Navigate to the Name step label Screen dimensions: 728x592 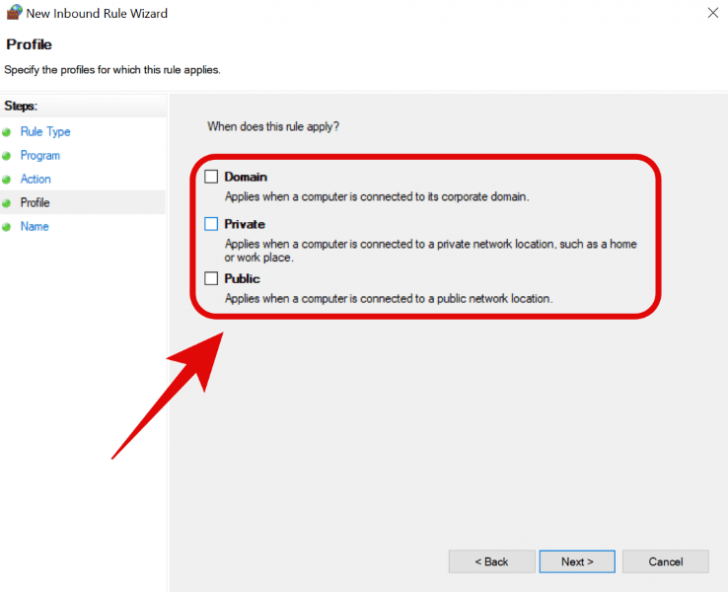(x=34, y=227)
